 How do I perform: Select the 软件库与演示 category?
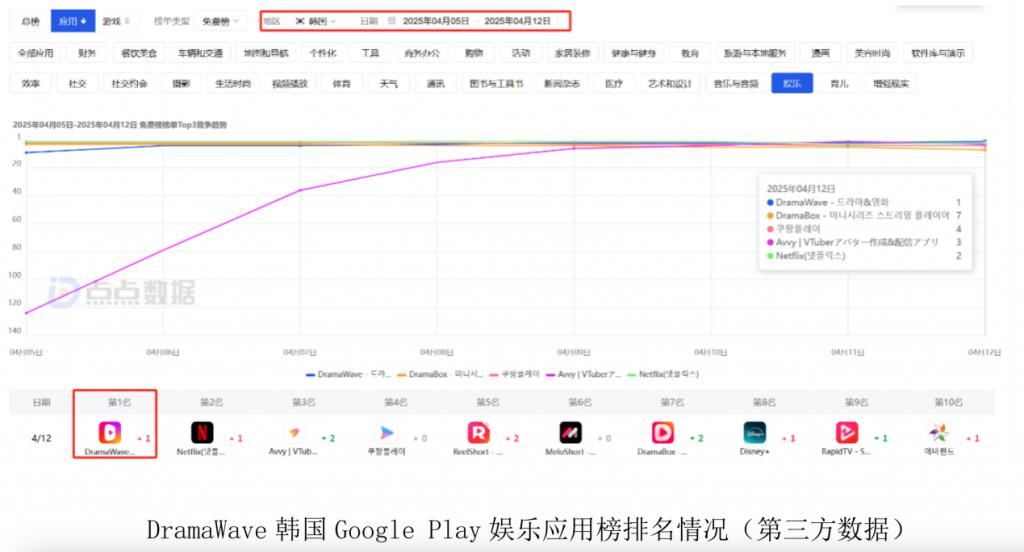coord(938,53)
